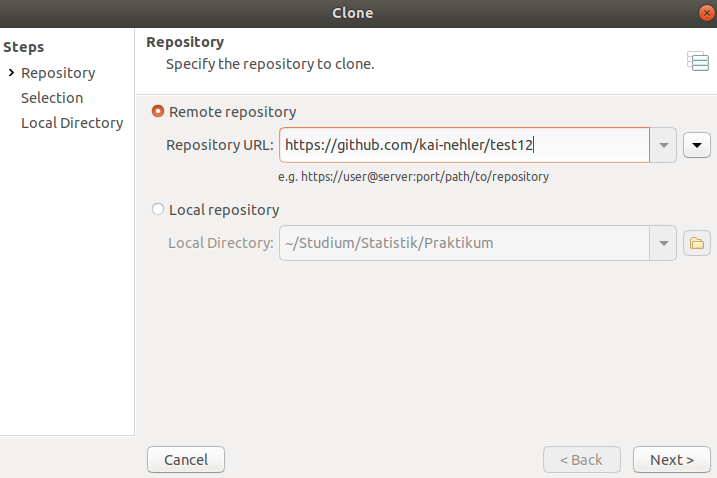This screenshot has width=717, height=478.
Task: Click the chevron marker beside Repository step
Action: 11,72
